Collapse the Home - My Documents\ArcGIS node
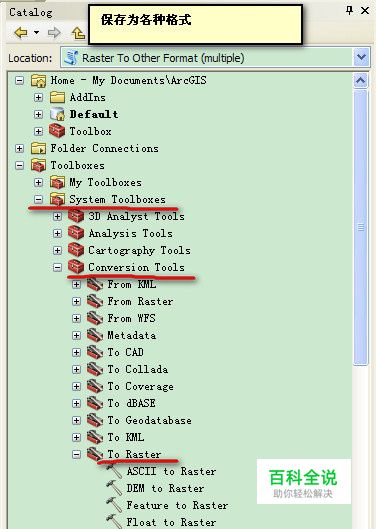 20,80
